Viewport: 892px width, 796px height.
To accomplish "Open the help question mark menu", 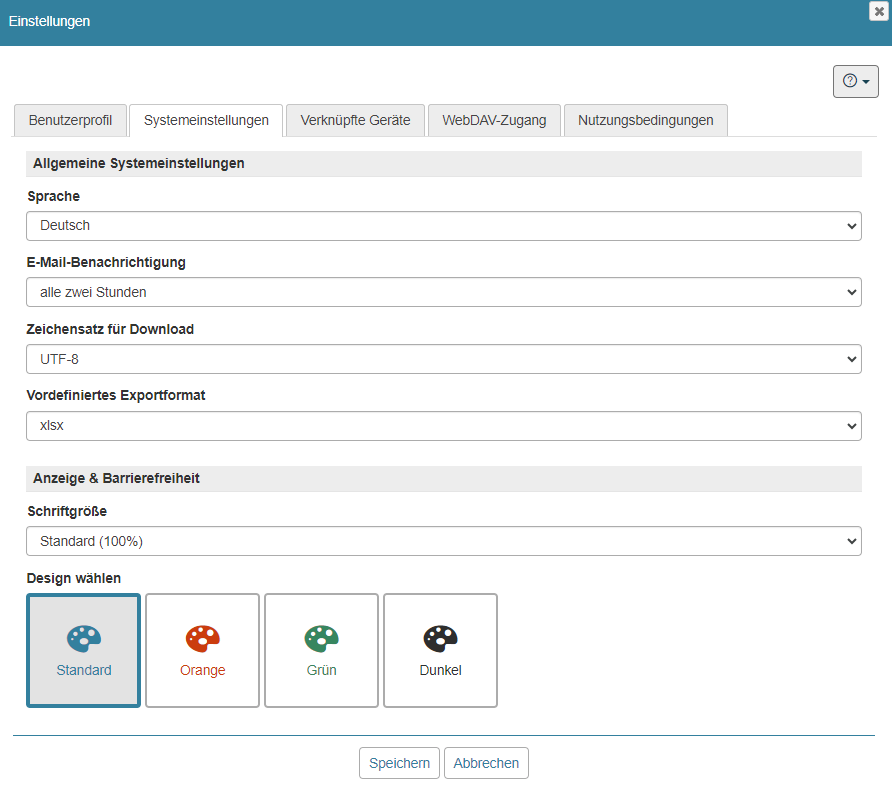I will pos(855,81).
